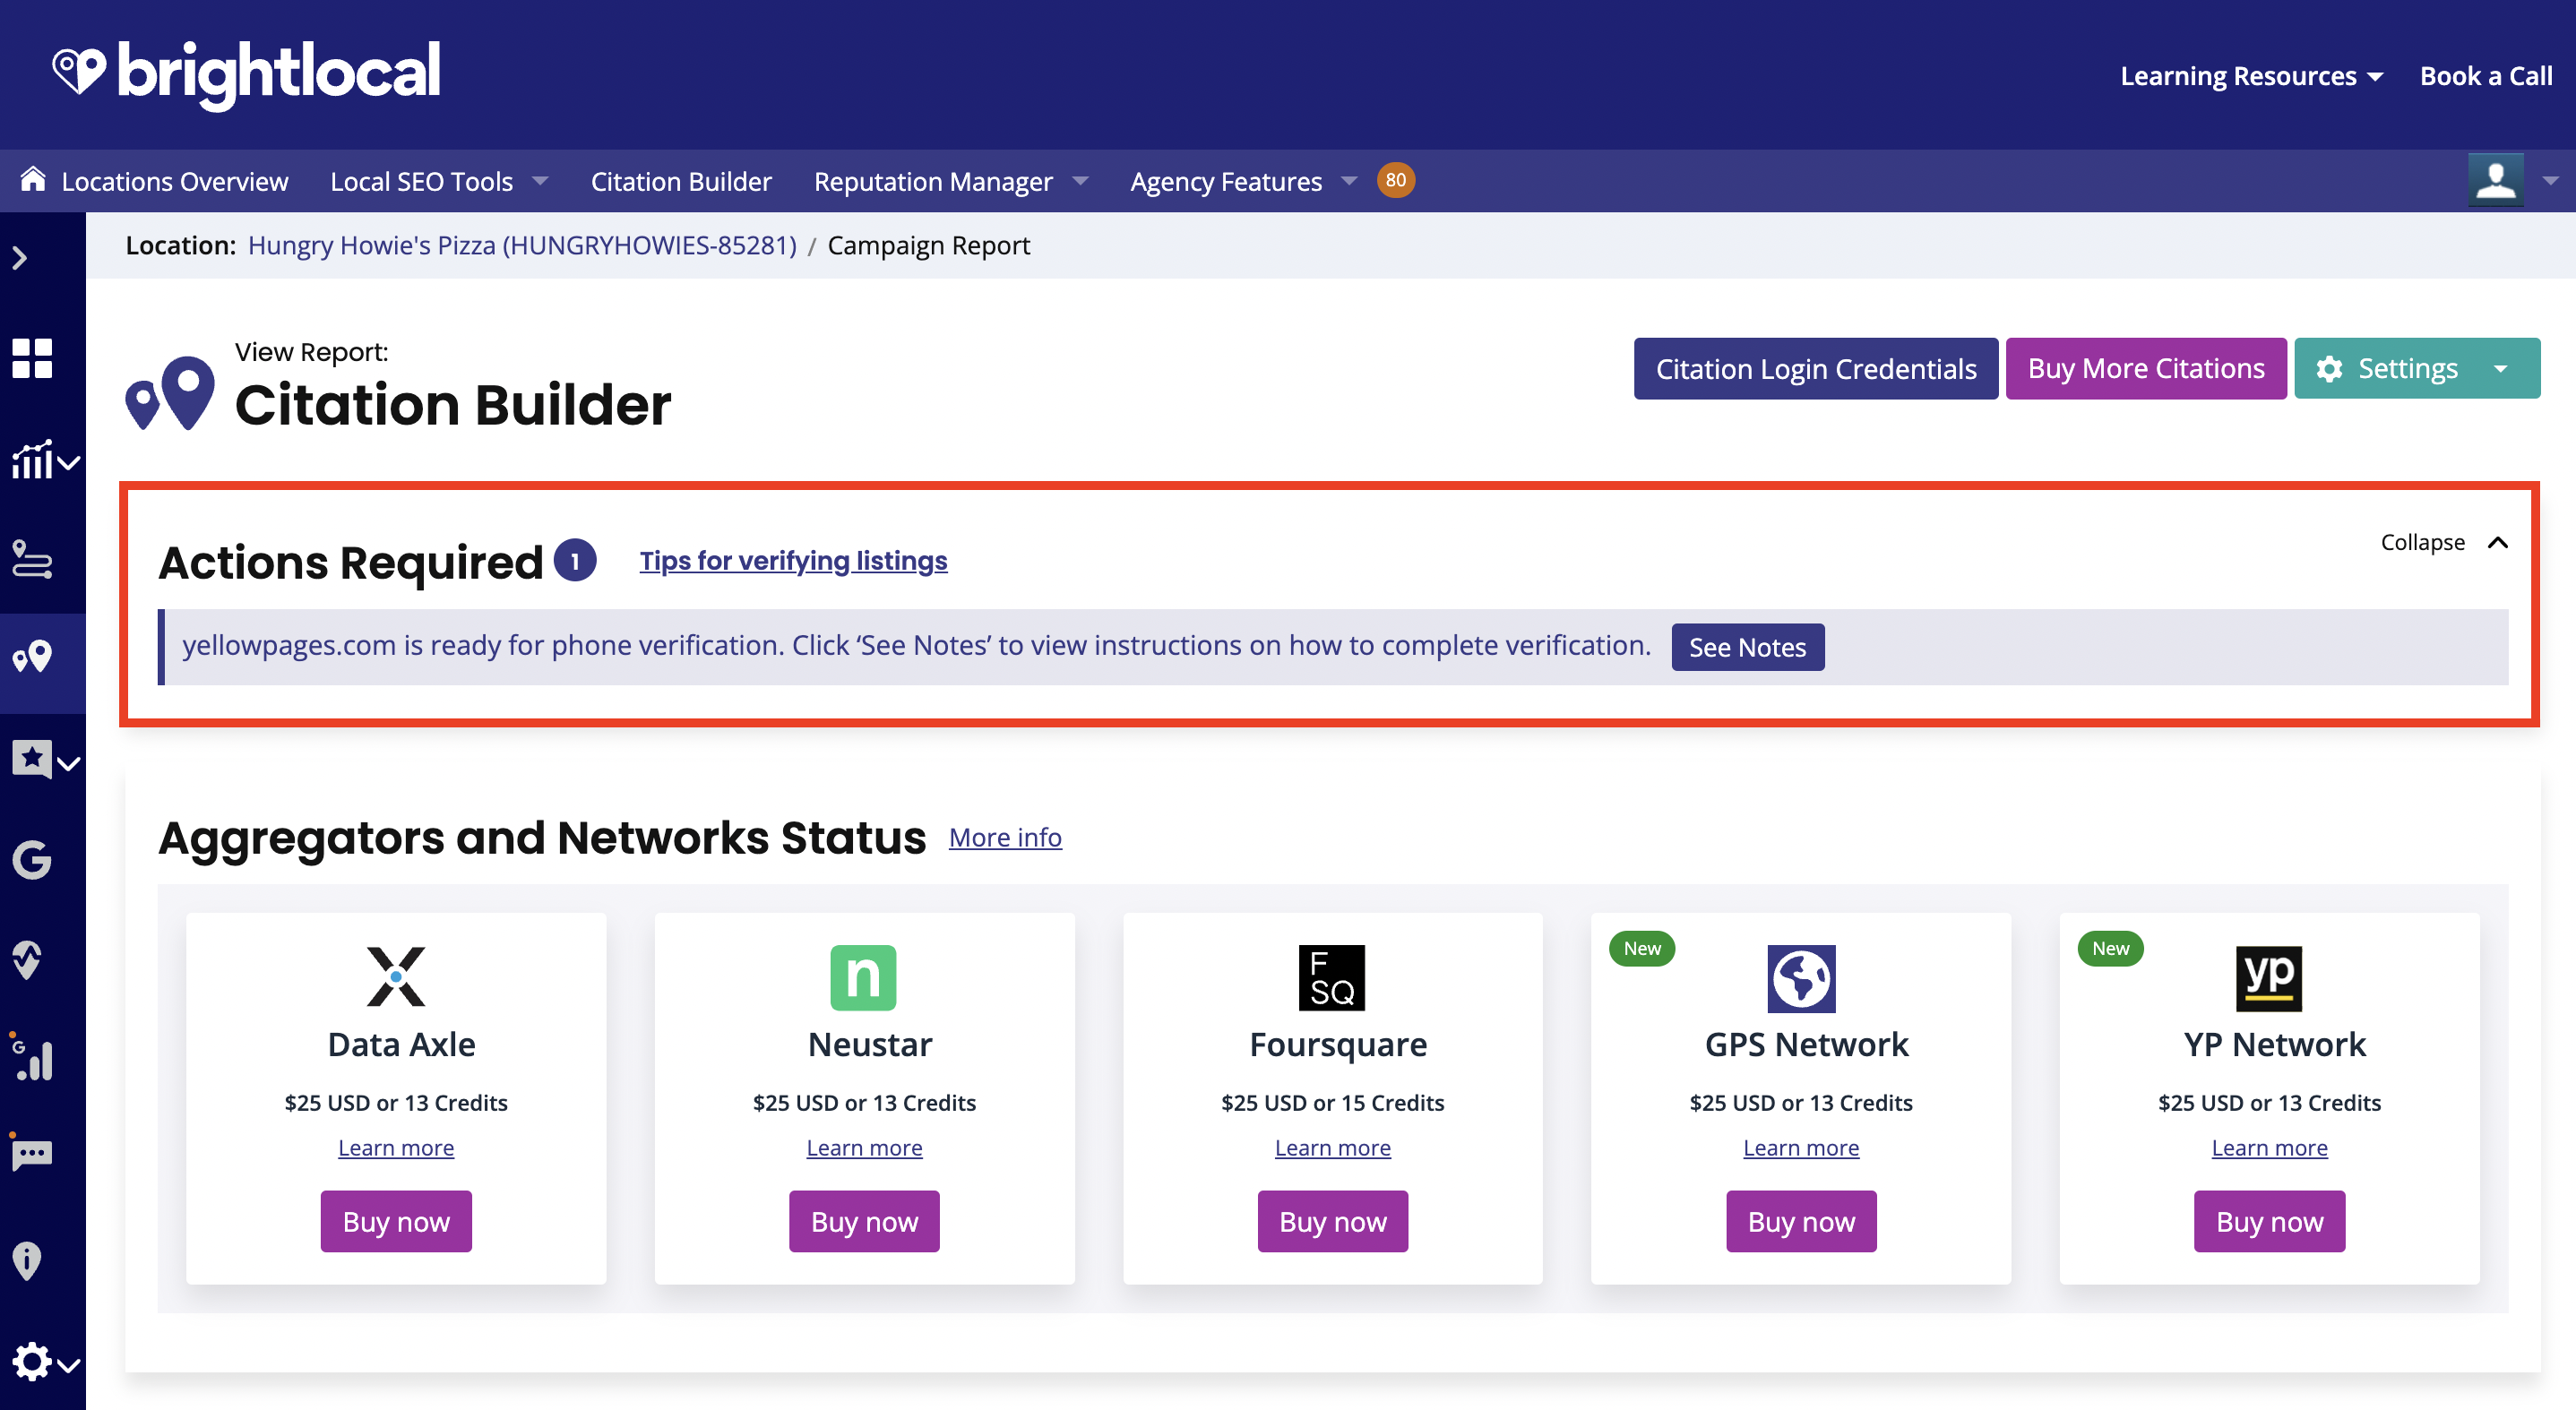The image size is (2576, 1410).
Task: Open the Google bar chart sidebar icon
Action: pos(32,1058)
